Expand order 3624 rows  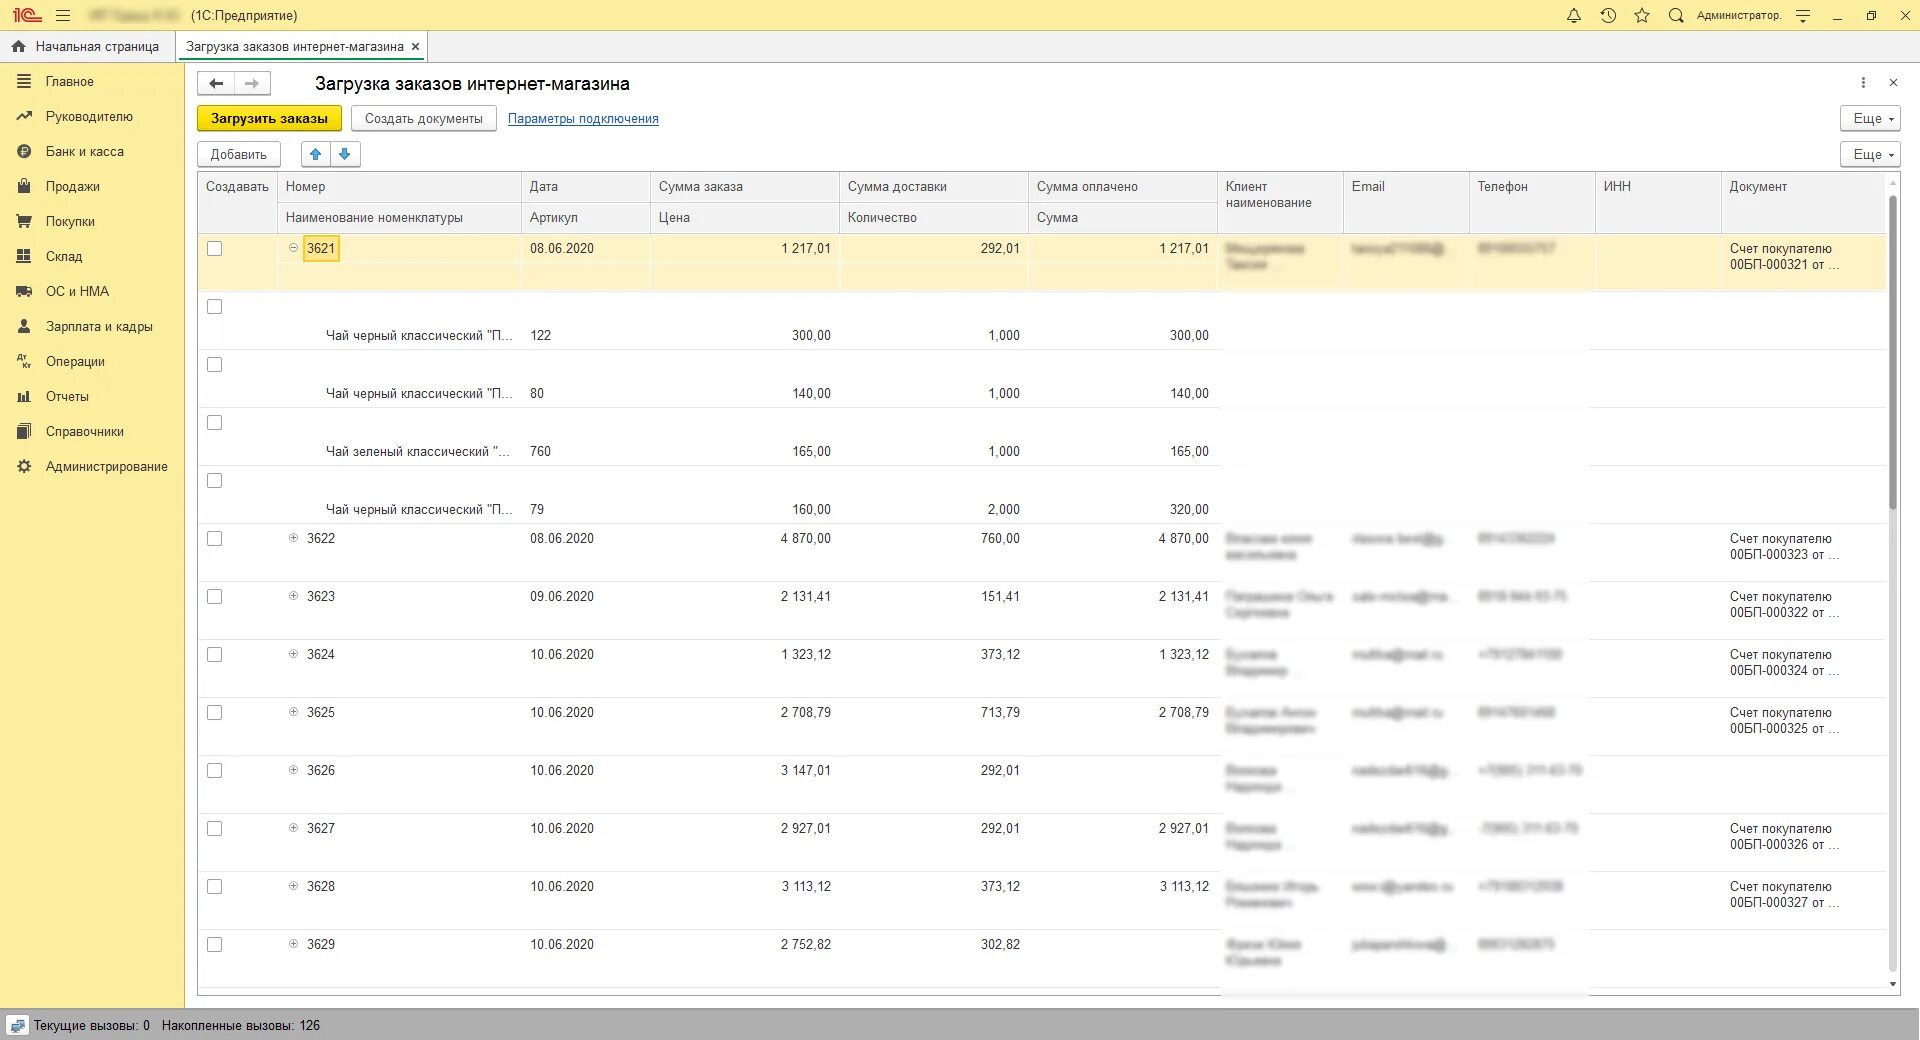pos(293,654)
